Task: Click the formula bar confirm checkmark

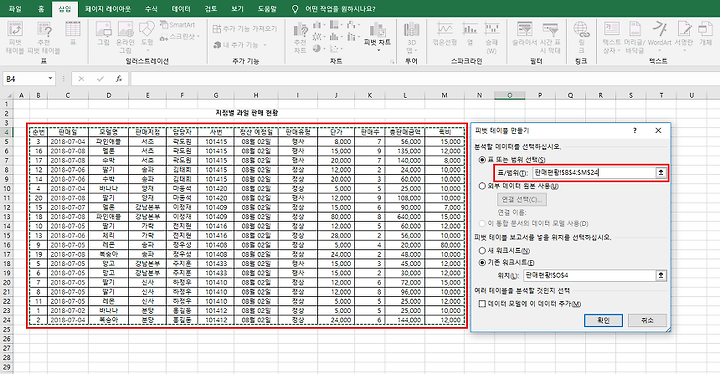Action: (100, 79)
